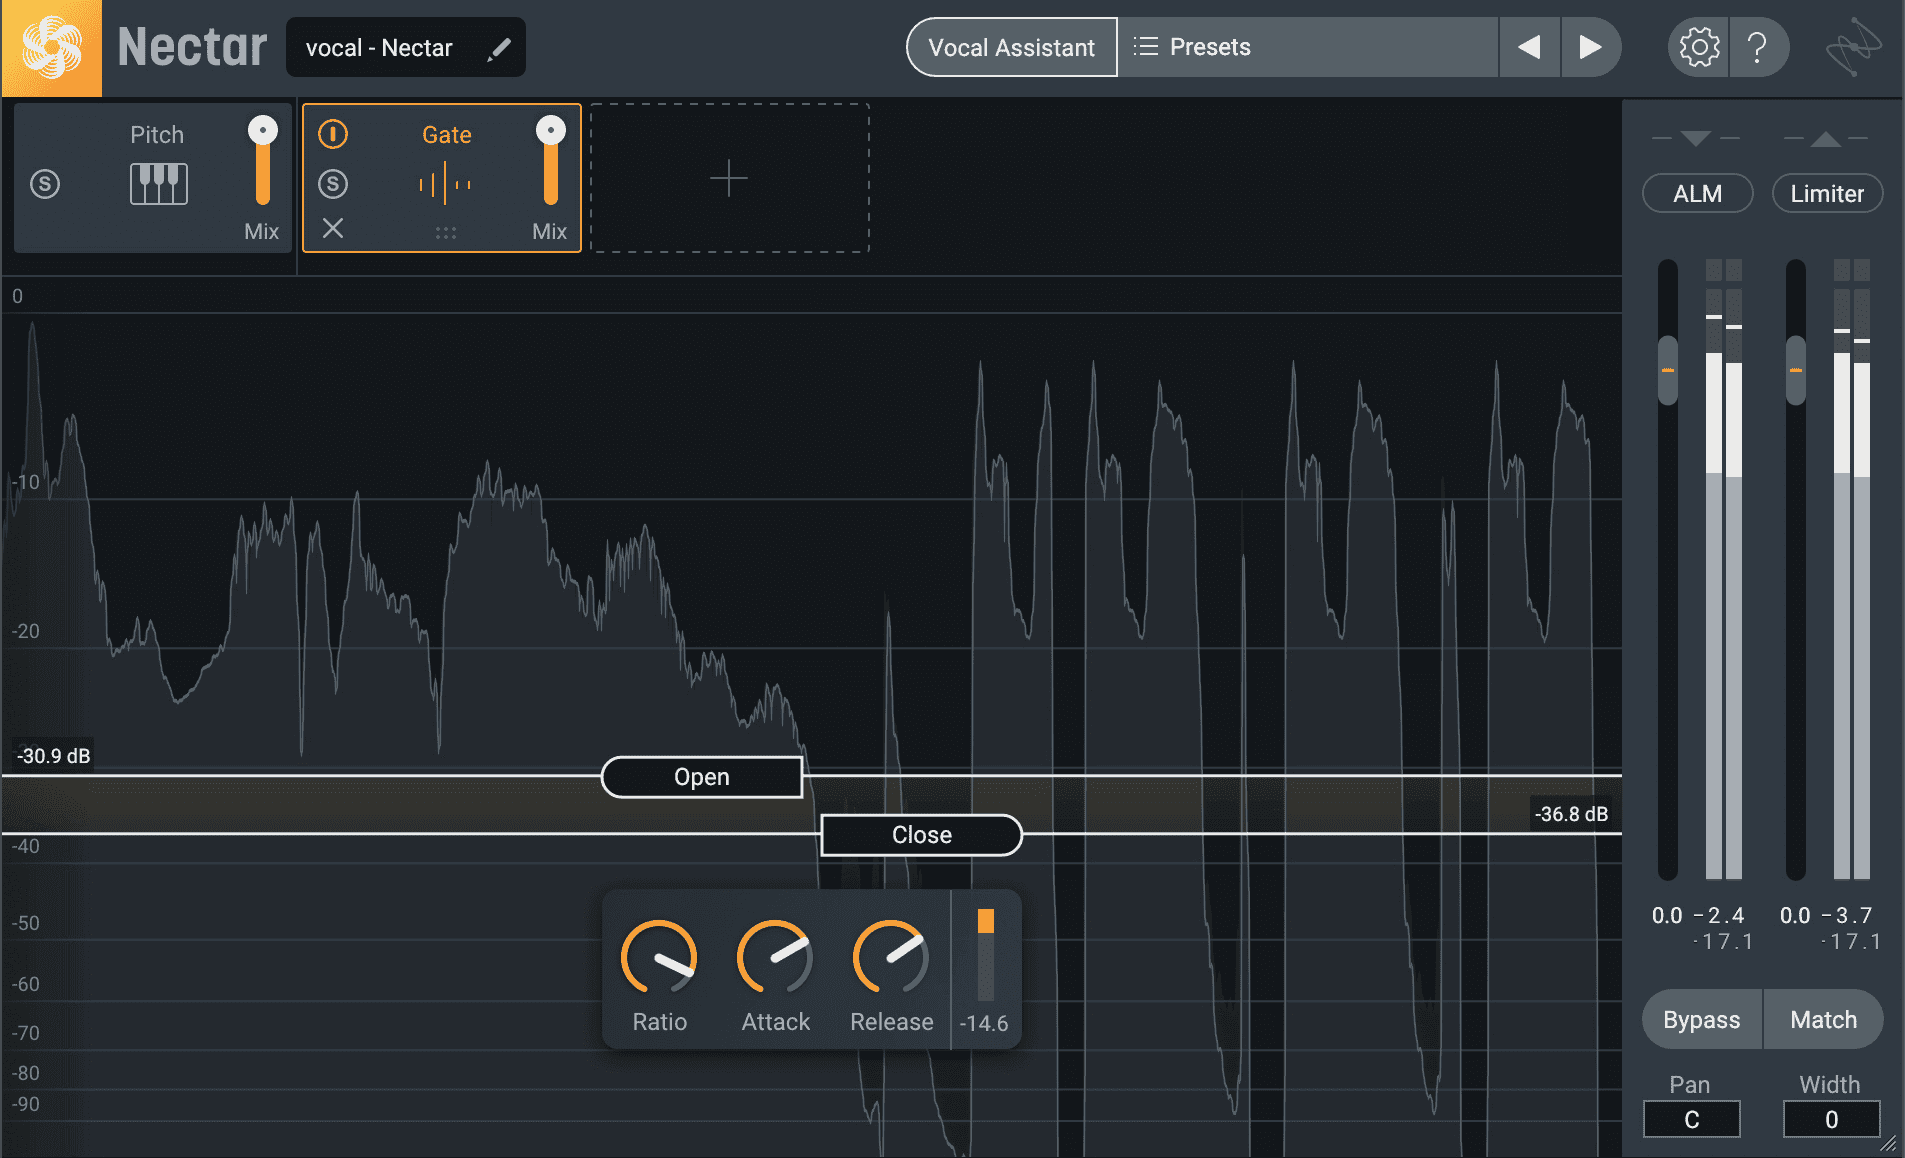Click the Release knob

pyautogui.click(x=891, y=958)
